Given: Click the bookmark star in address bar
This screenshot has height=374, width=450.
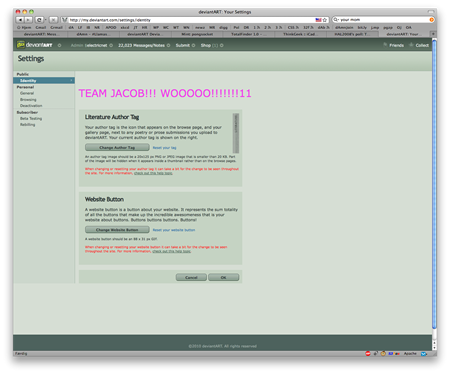Looking at the screenshot, I should 325,20.
